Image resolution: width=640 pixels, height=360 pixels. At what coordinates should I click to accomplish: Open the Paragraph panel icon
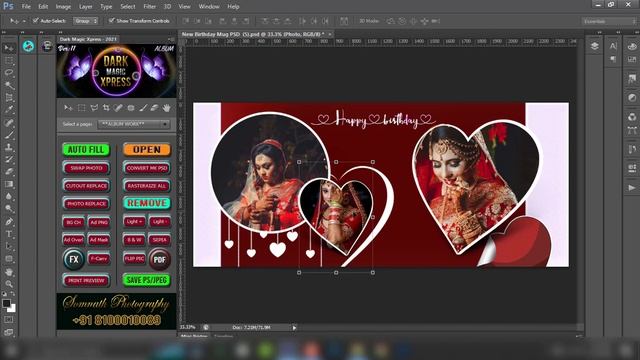[x=613, y=59]
